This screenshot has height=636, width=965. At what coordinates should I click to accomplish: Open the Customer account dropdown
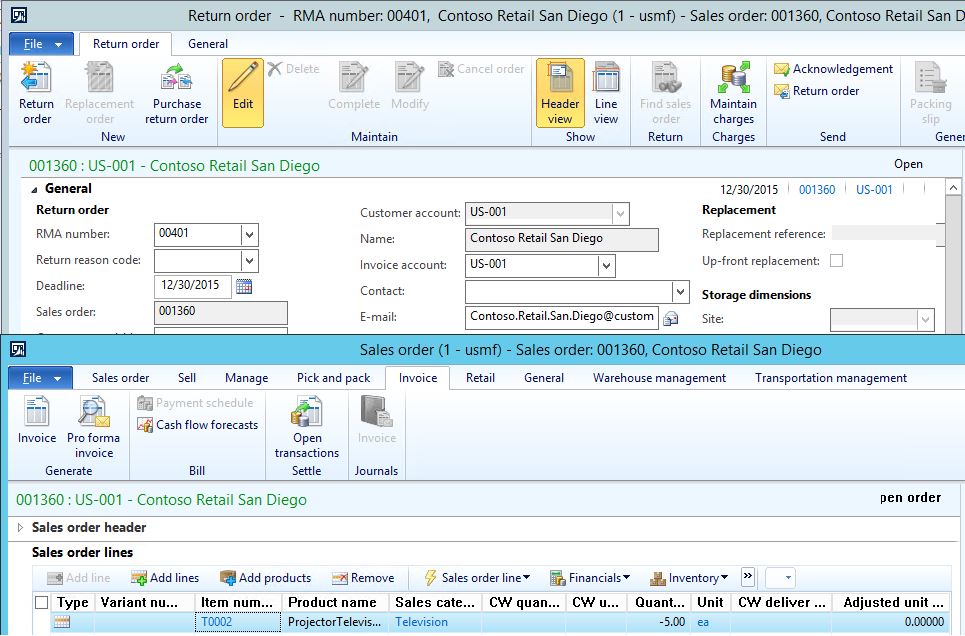pyautogui.click(x=620, y=214)
